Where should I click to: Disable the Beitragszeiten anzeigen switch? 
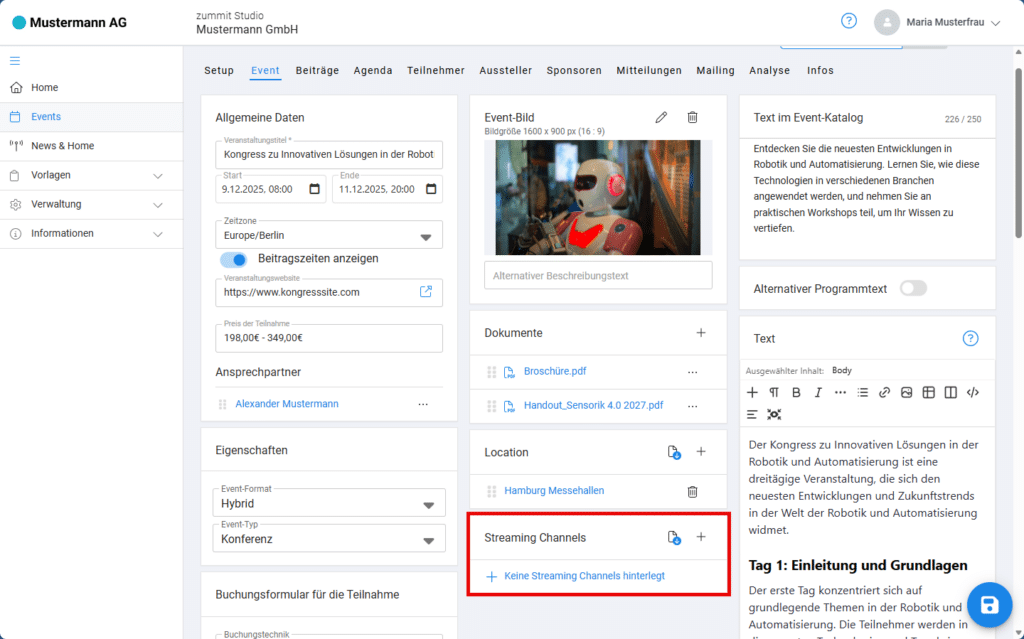[x=234, y=259]
